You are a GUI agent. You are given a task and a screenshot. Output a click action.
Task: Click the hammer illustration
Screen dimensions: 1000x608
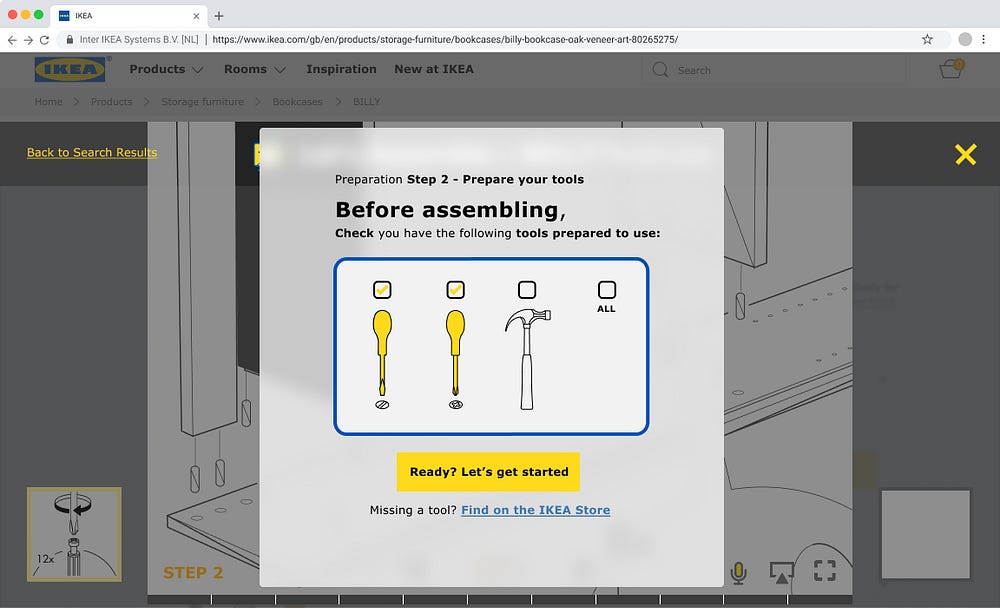[x=527, y=359]
